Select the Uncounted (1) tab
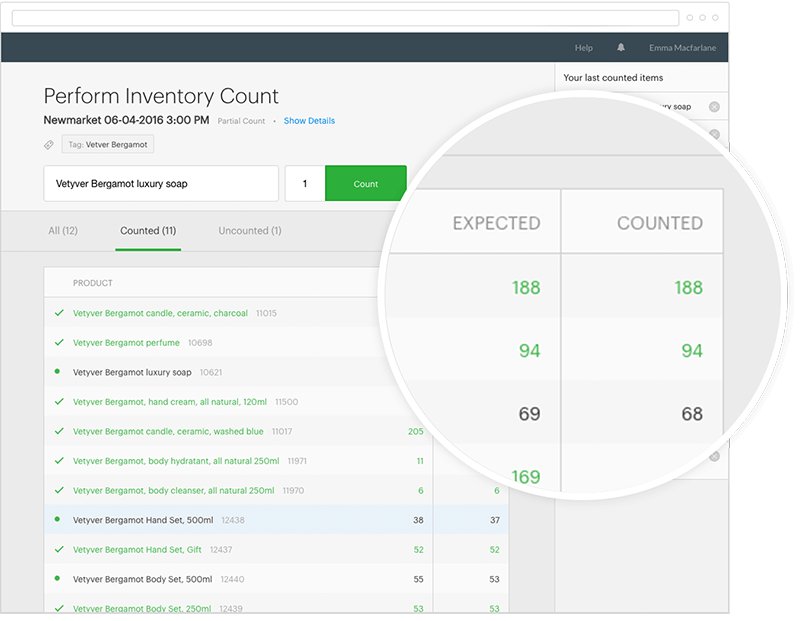This screenshot has width=800, height=621. point(249,231)
